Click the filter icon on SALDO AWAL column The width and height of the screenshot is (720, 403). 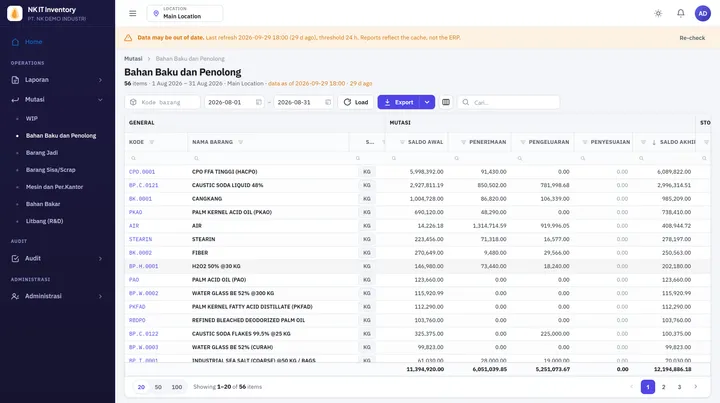tap(402, 142)
